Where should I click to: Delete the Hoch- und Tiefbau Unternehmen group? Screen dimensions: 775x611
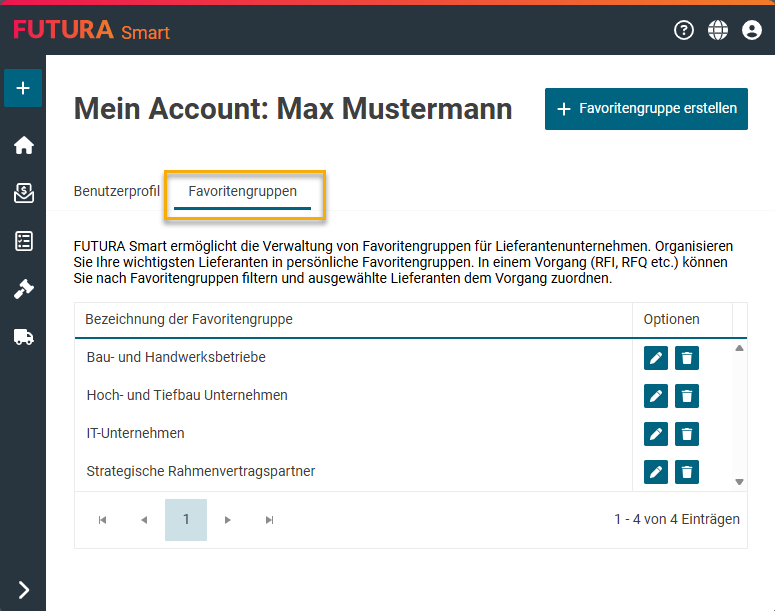tap(687, 396)
